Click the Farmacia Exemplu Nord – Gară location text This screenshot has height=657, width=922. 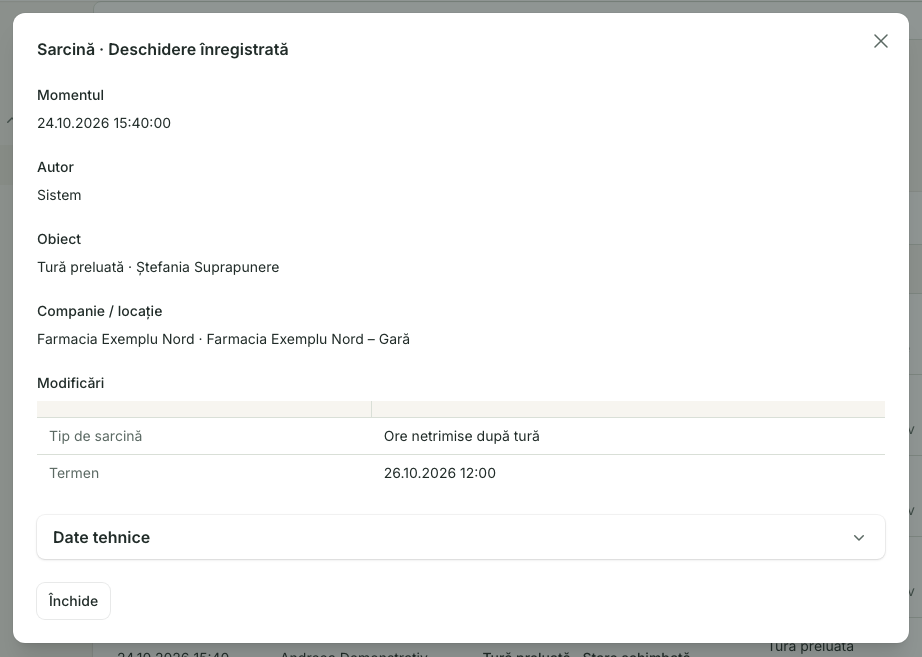308,339
